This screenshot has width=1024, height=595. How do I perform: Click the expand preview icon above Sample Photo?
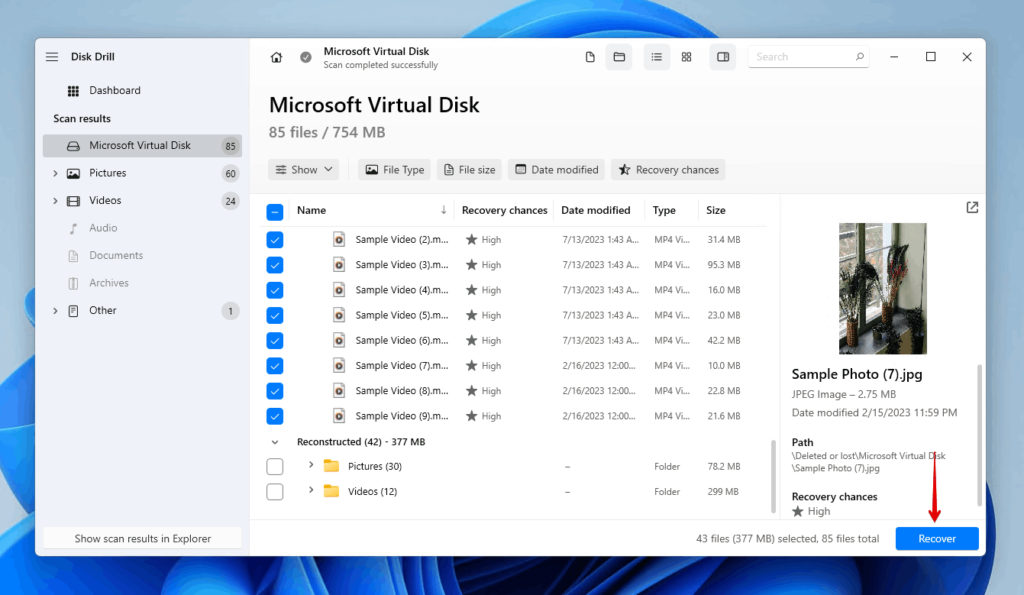coord(972,207)
